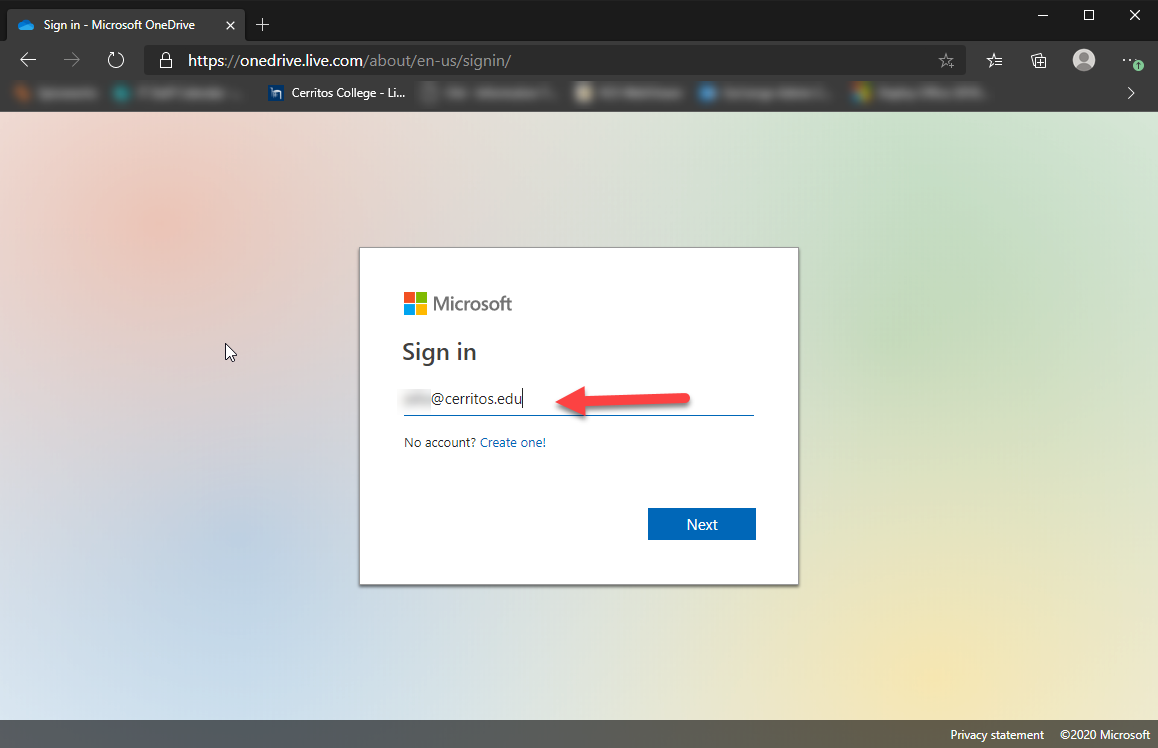Maximize the browser window
This screenshot has height=748, width=1158.
1089,16
